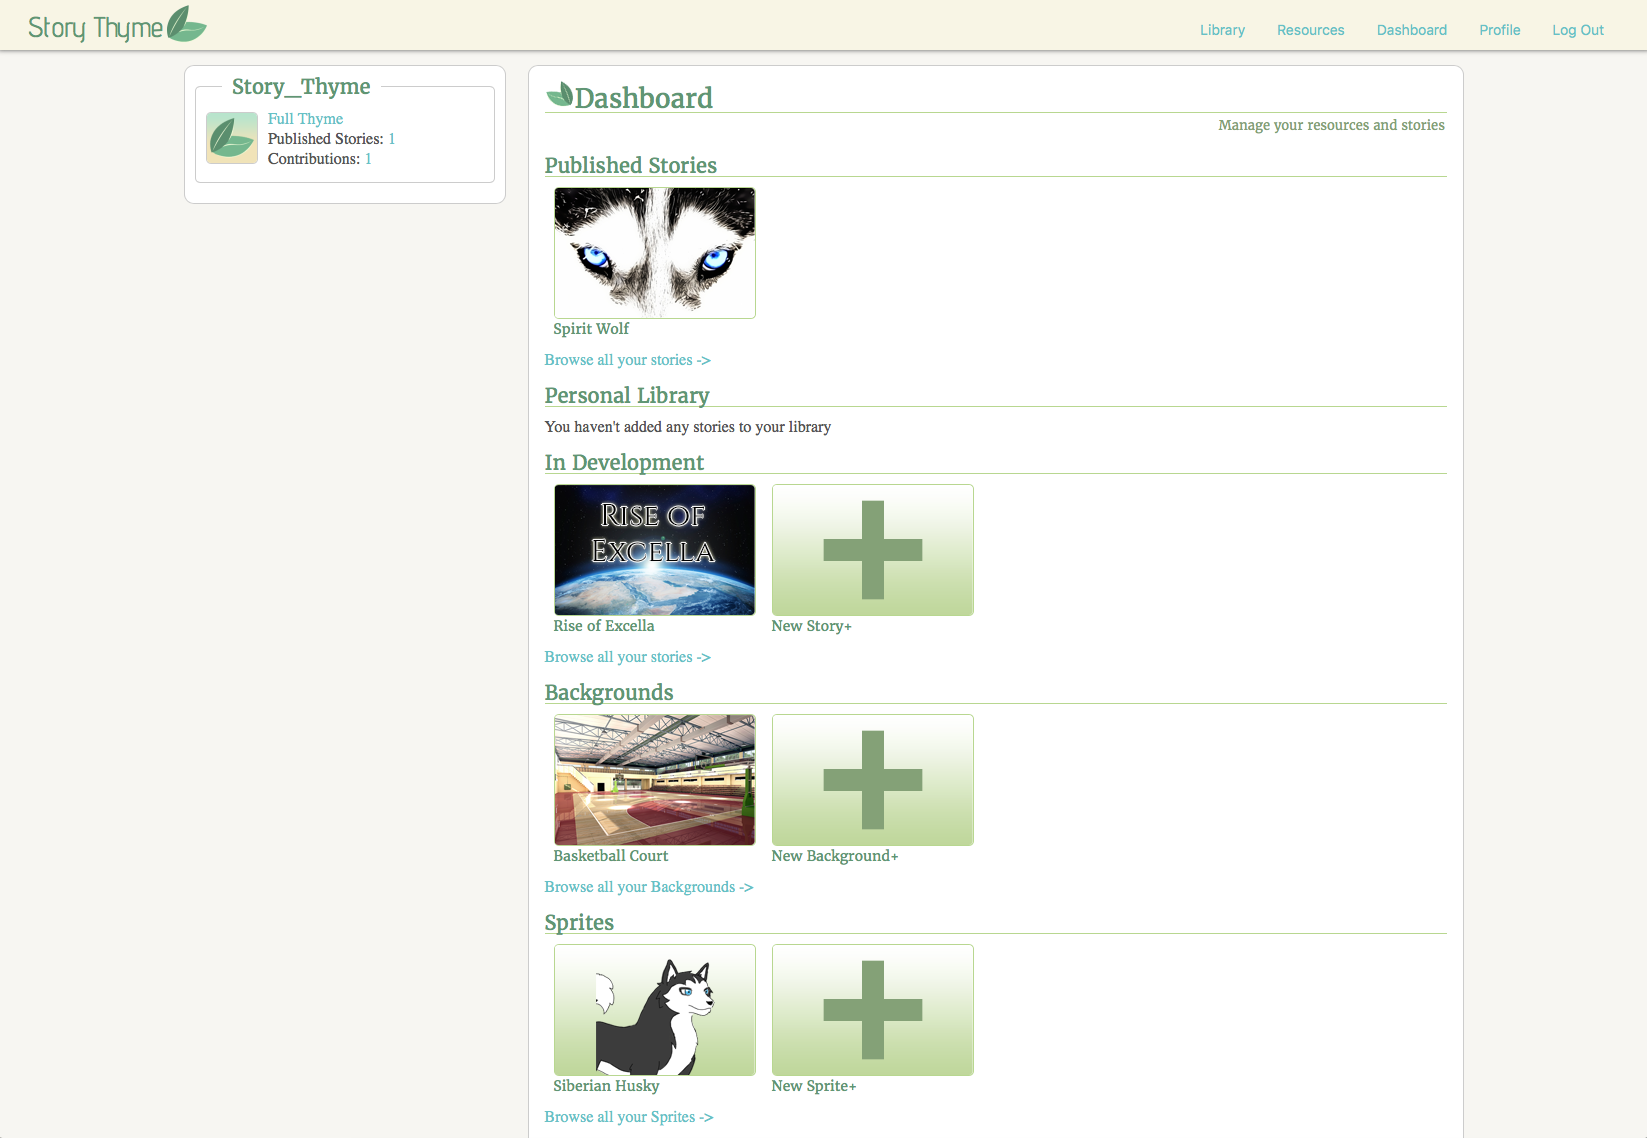Click the green leaf profile avatar
This screenshot has width=1647, height=1138.
tap(232, 138)
